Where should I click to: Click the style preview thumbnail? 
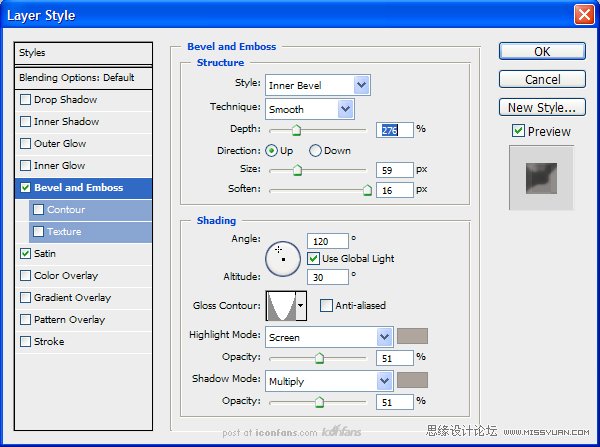(x=541, y=178)
